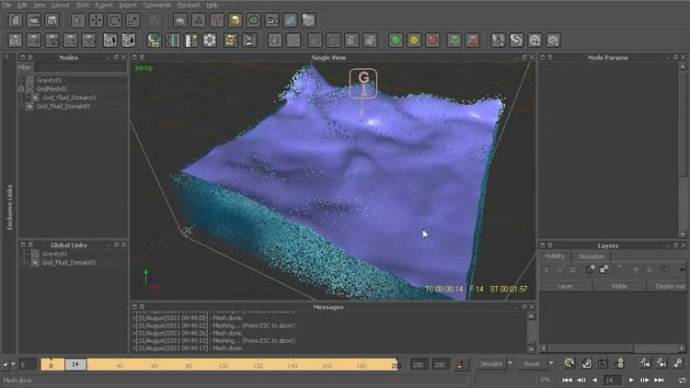Jump to the first frame
The width and height of the screenshot is (690, 388).
567,380
